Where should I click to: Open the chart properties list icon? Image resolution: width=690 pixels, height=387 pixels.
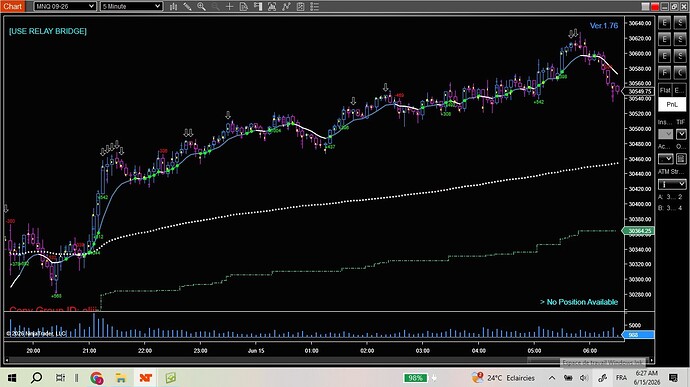(x=315, y=7)
